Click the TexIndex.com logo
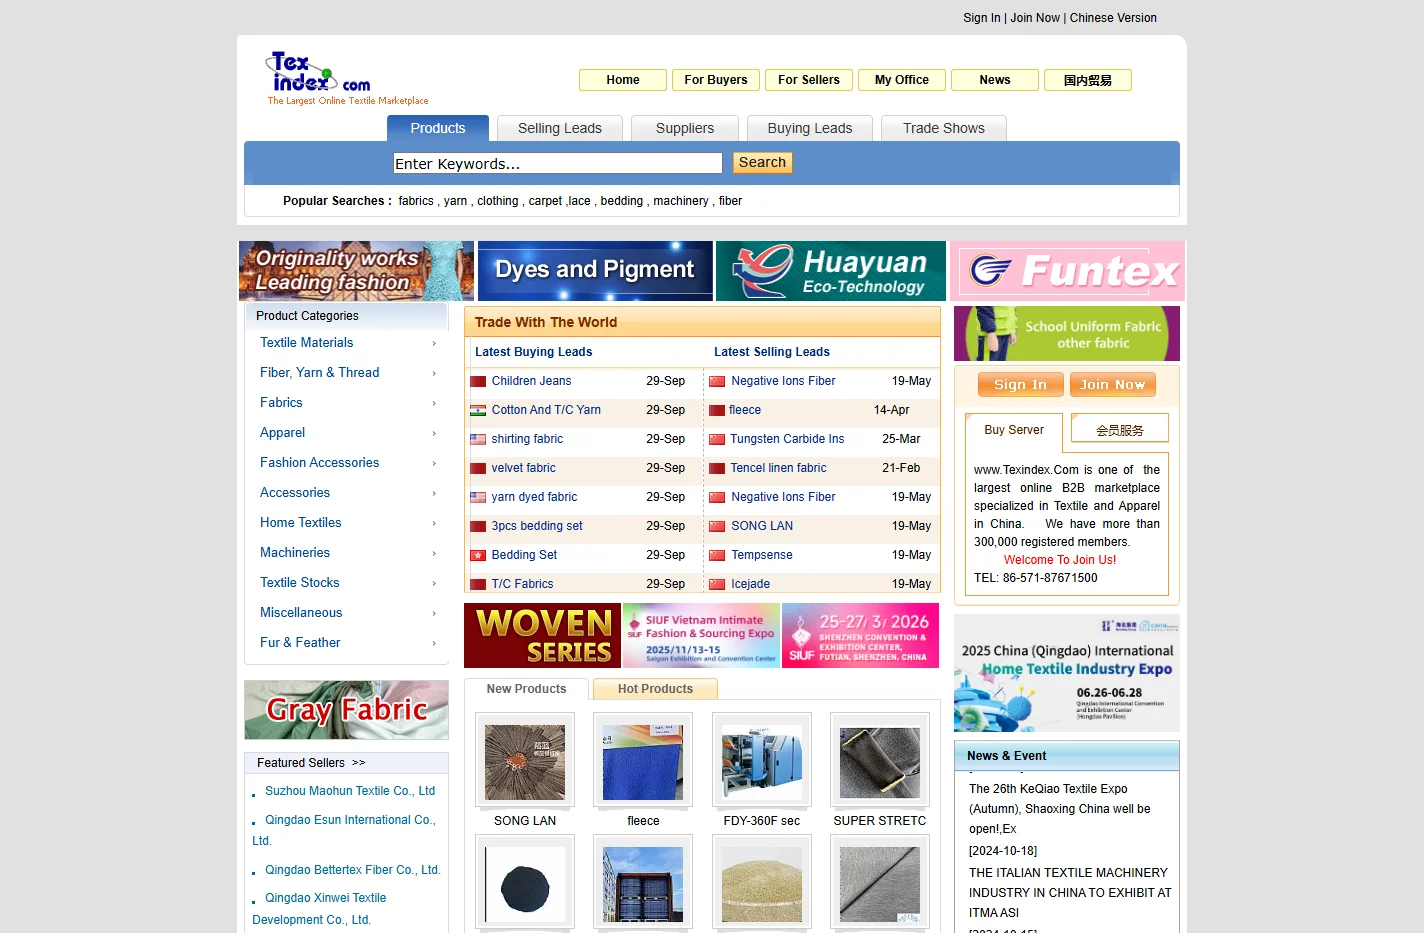The image size is (1424, 933). (347, 78)
